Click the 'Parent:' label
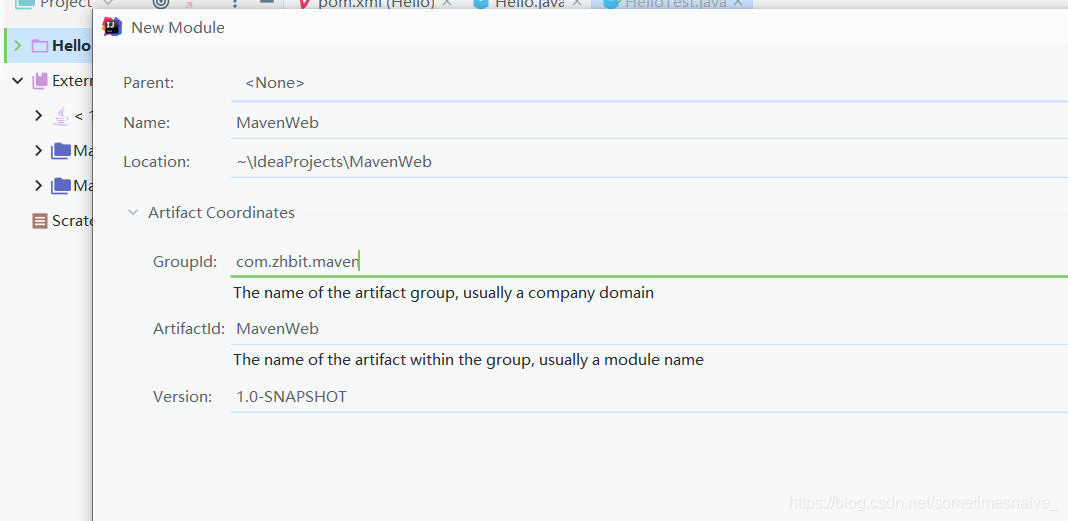This screenshot has width=1068, height=521. pyautogui.click(x=148, y=83)
